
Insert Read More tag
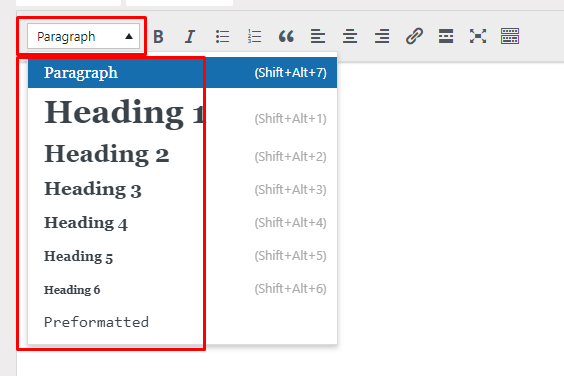[x=446, y=36]
